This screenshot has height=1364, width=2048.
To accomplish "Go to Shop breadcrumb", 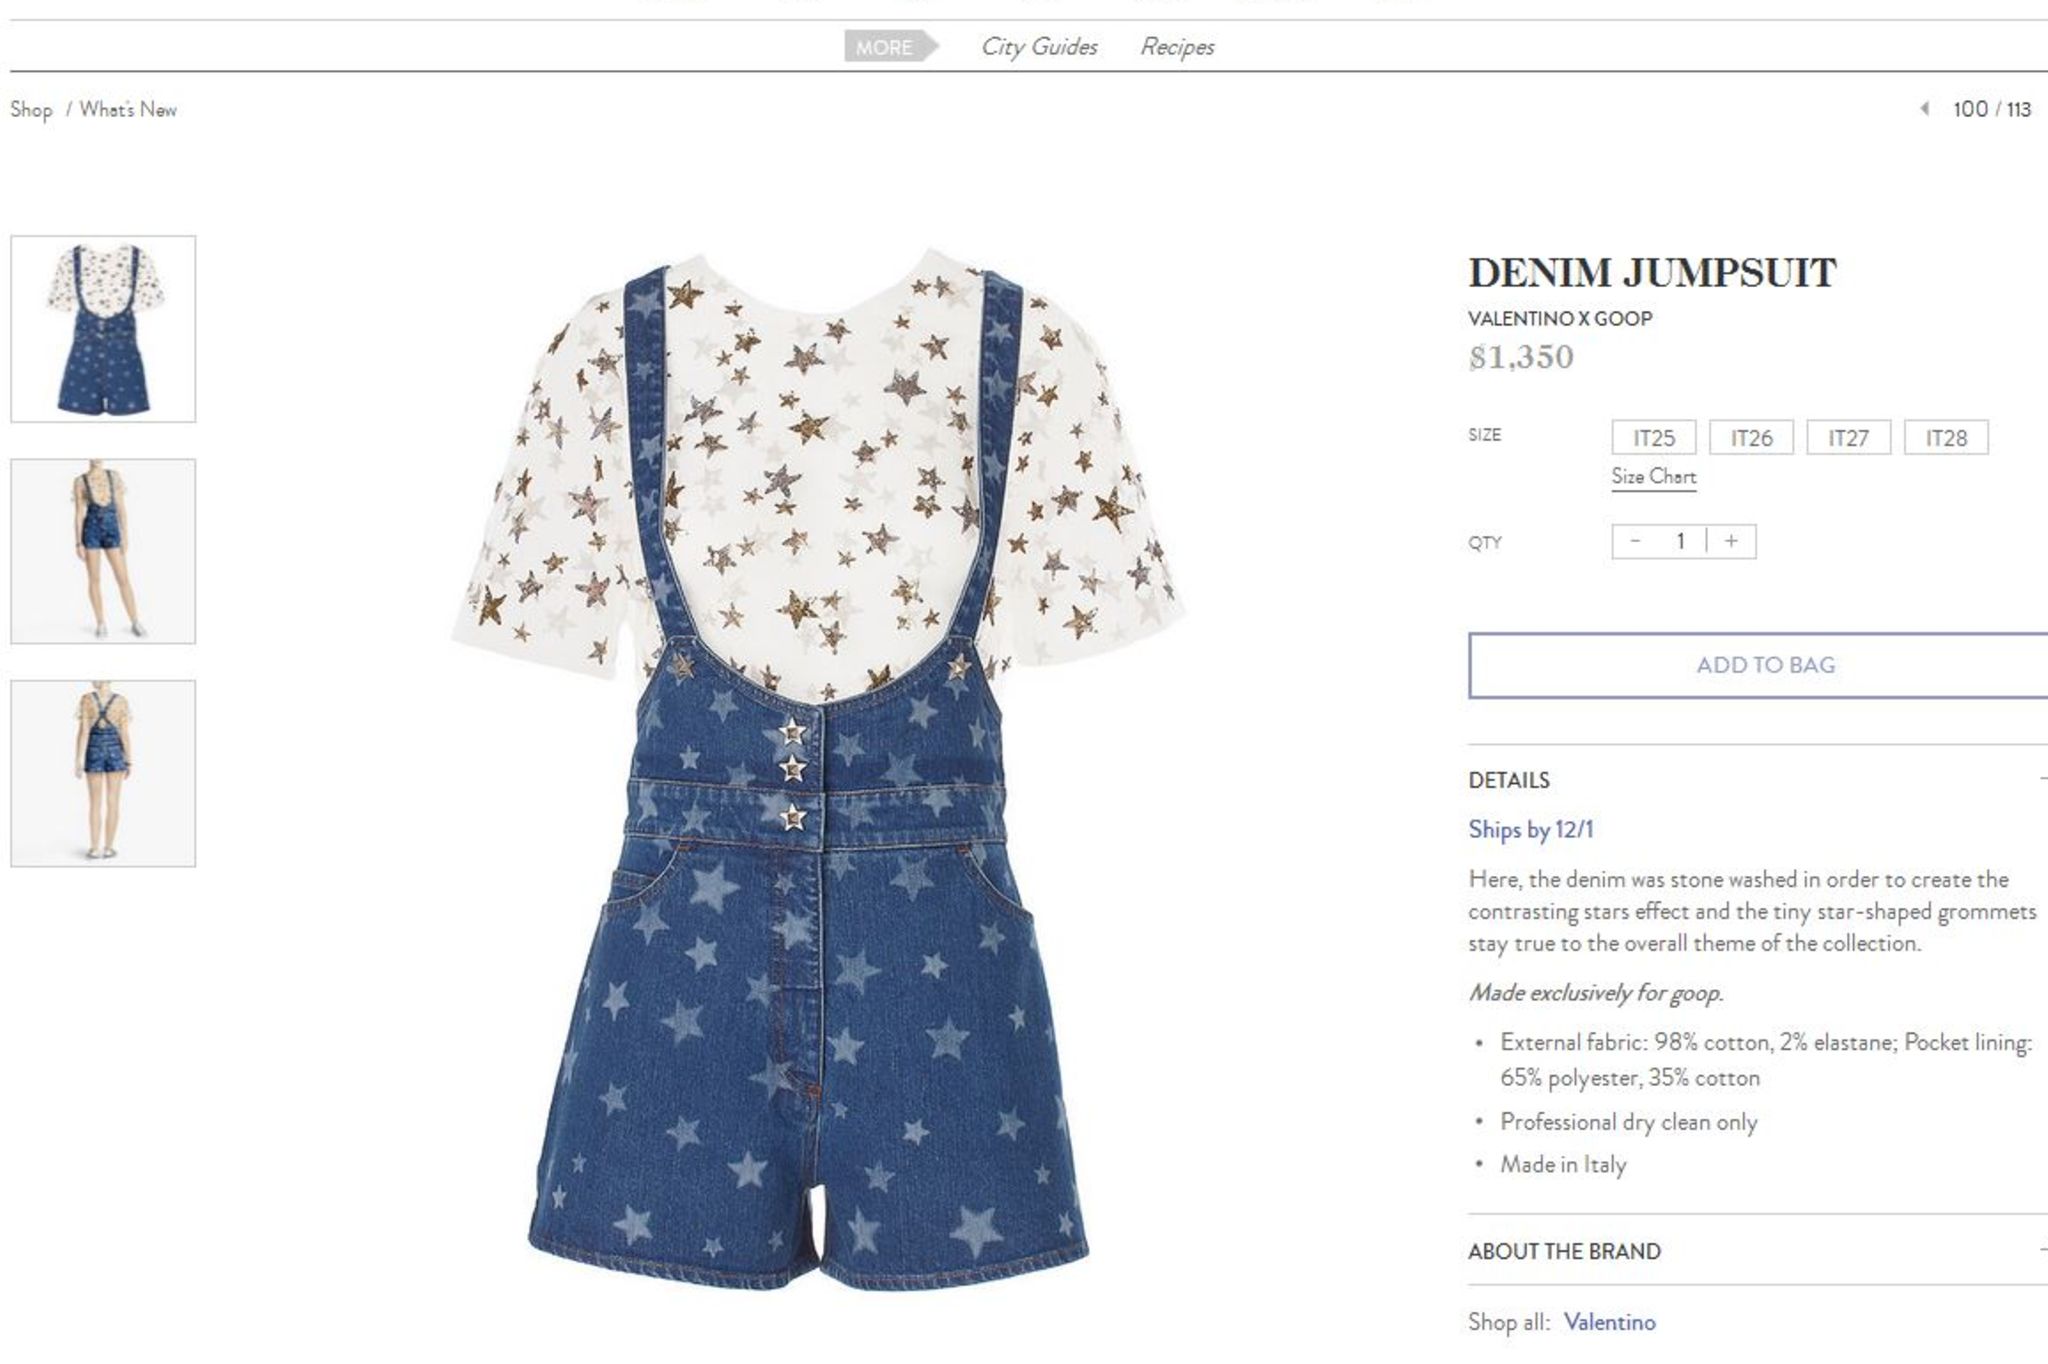I will coord(31,110).
